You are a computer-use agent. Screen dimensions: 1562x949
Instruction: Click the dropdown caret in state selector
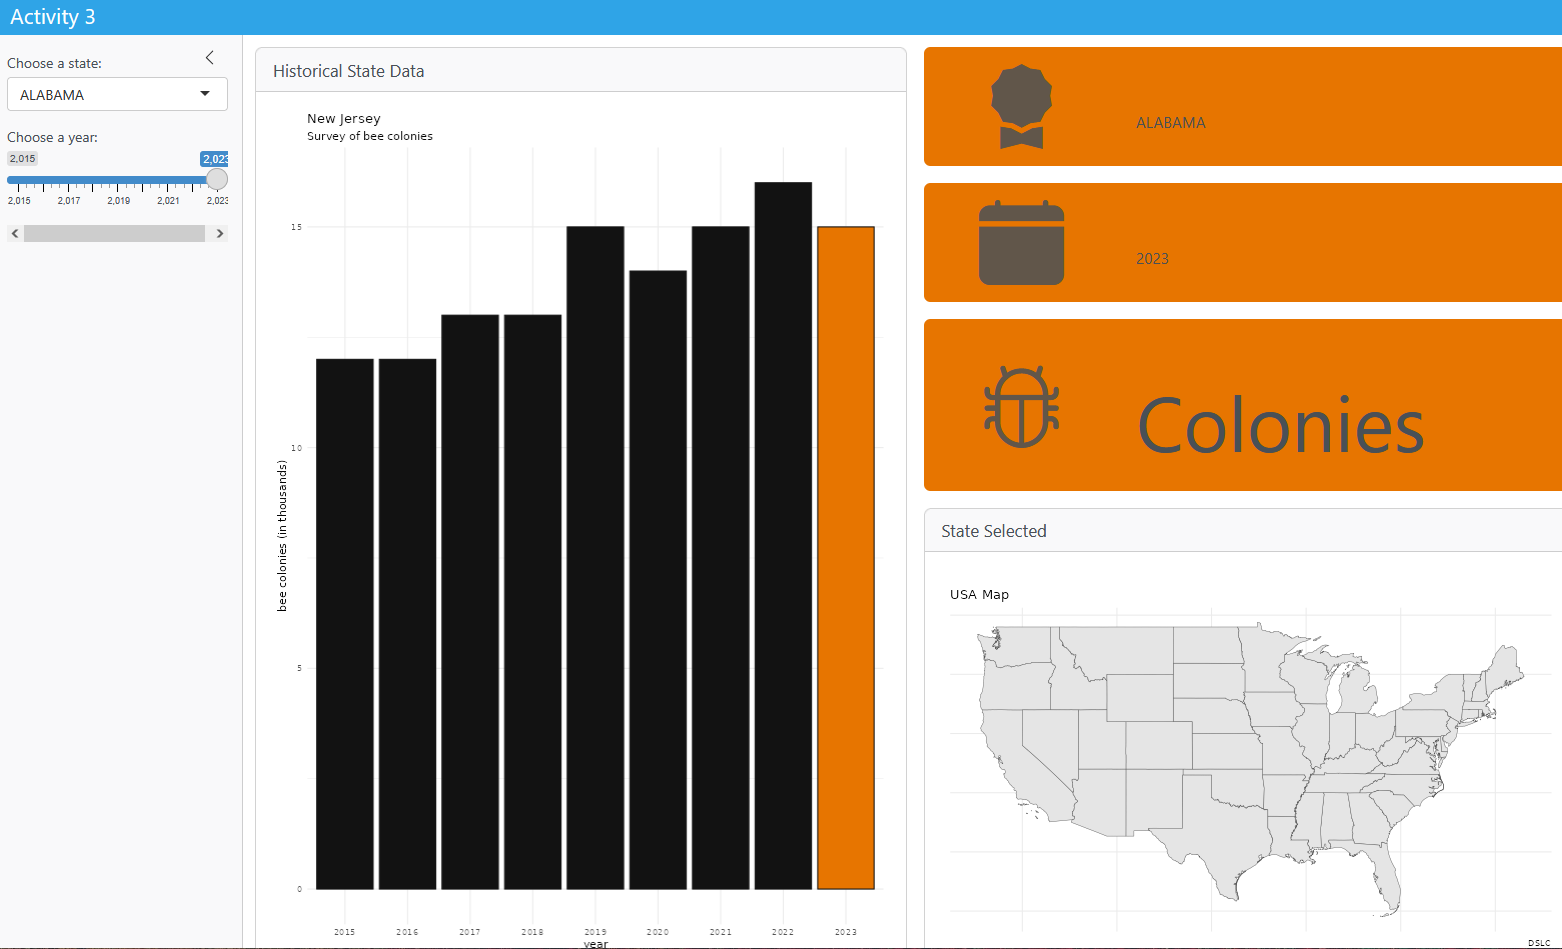point(205,94)
